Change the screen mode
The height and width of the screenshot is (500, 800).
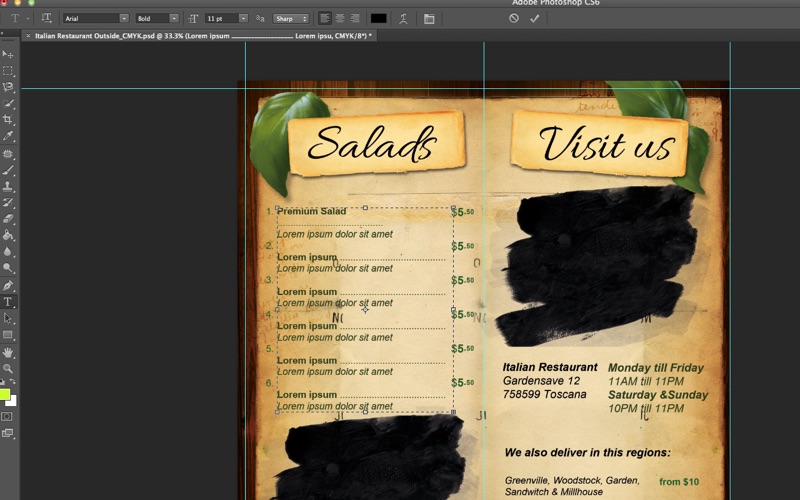click(x=7, y=433)
